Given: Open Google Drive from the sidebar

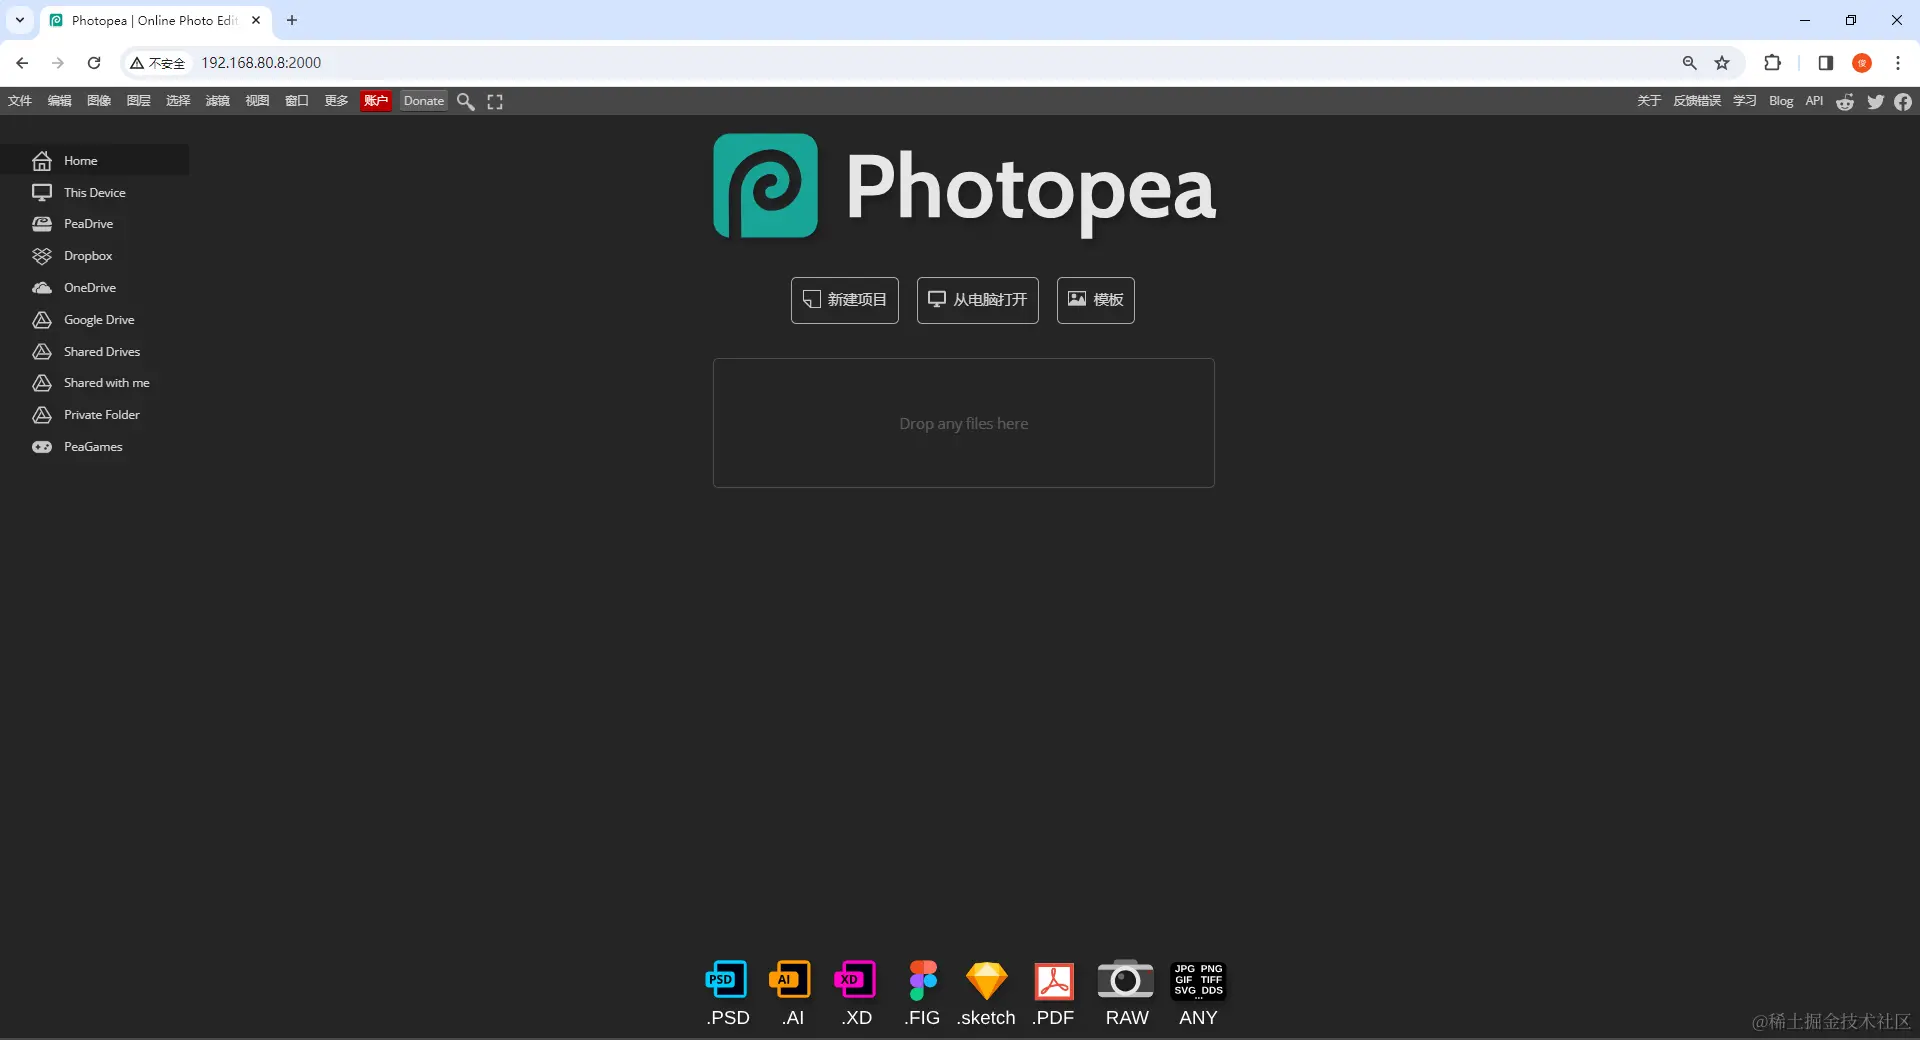Looking at the screenshot, I should (x=98, y=319).
